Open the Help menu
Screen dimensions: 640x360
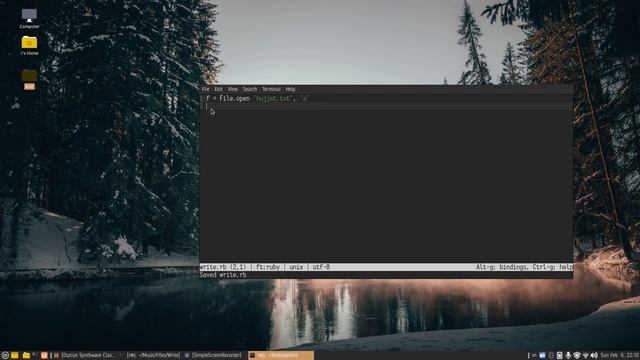click(290, 89)
